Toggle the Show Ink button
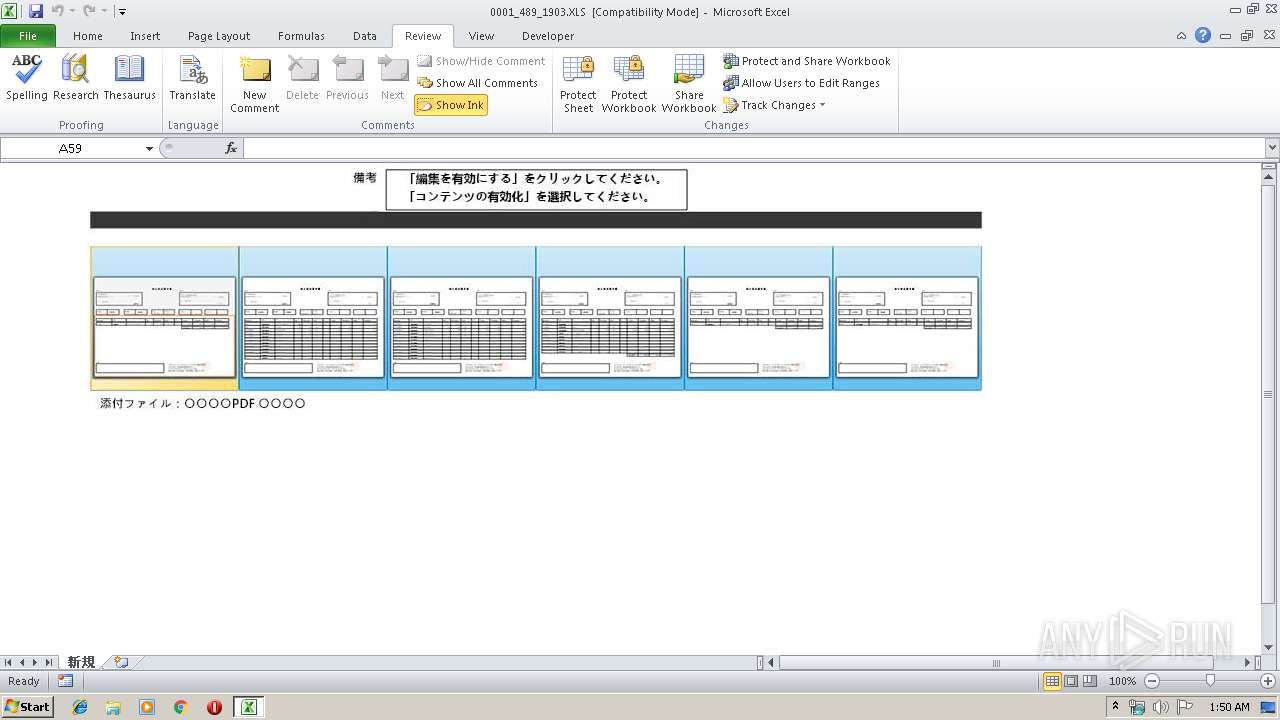 point(451,105)
